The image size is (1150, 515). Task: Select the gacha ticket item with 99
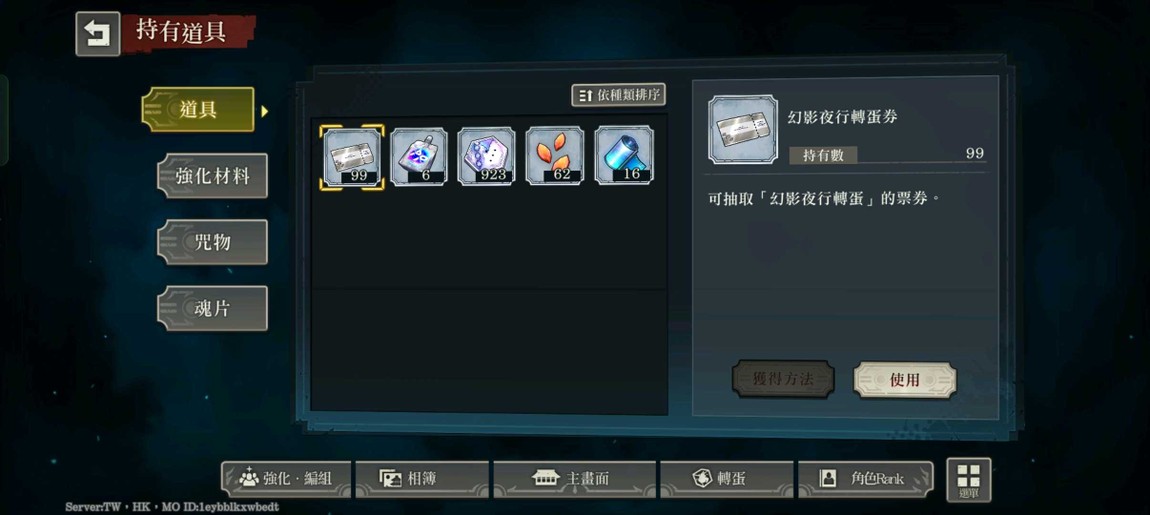click(x=352, y=157)
